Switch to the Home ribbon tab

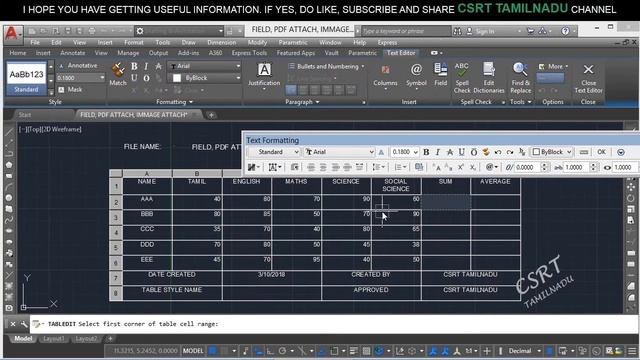(x=18, y=53)
